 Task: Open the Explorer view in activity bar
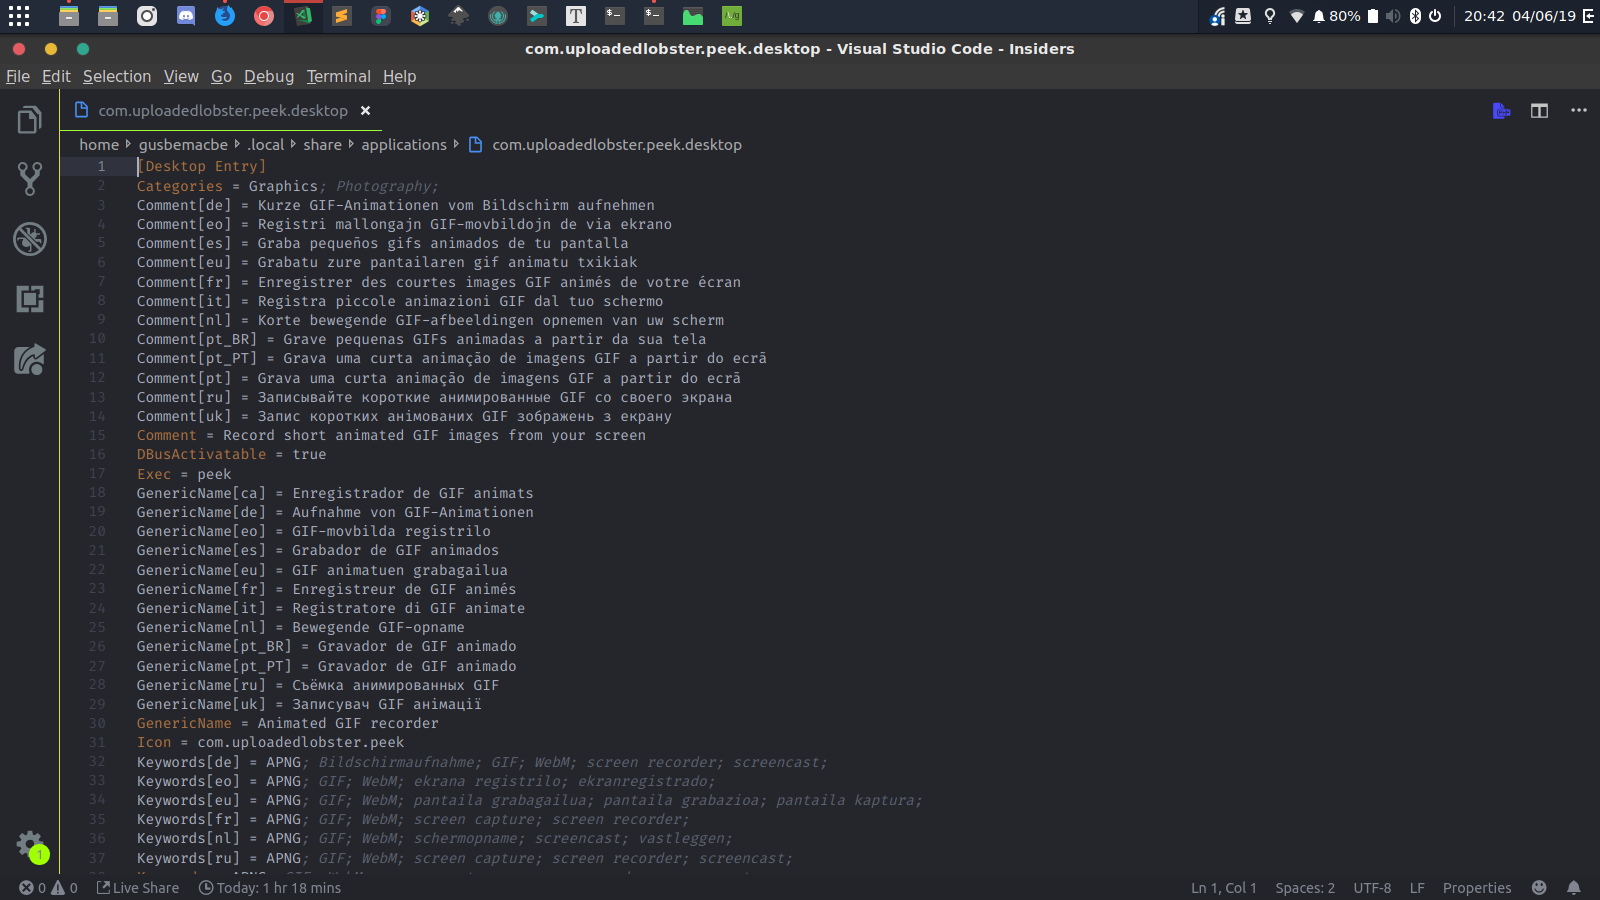click(x=30, y=120)
